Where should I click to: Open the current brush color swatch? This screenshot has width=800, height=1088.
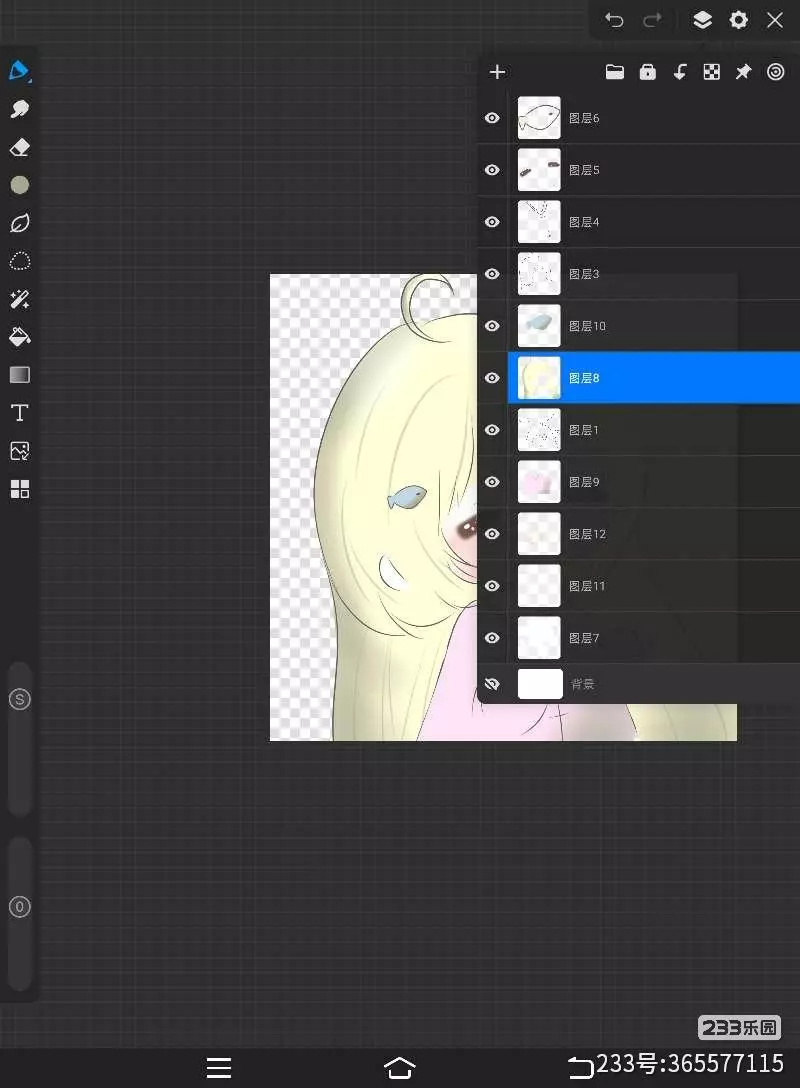[x=19, y=185]
